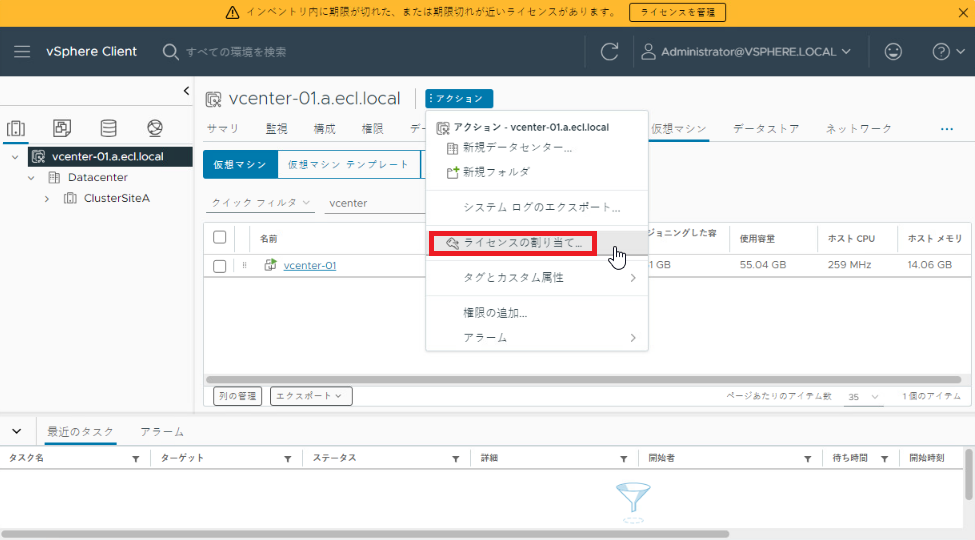The image size is (975, 540).
Task: Open the Summary tab
Action: click(x=223, y=129)
